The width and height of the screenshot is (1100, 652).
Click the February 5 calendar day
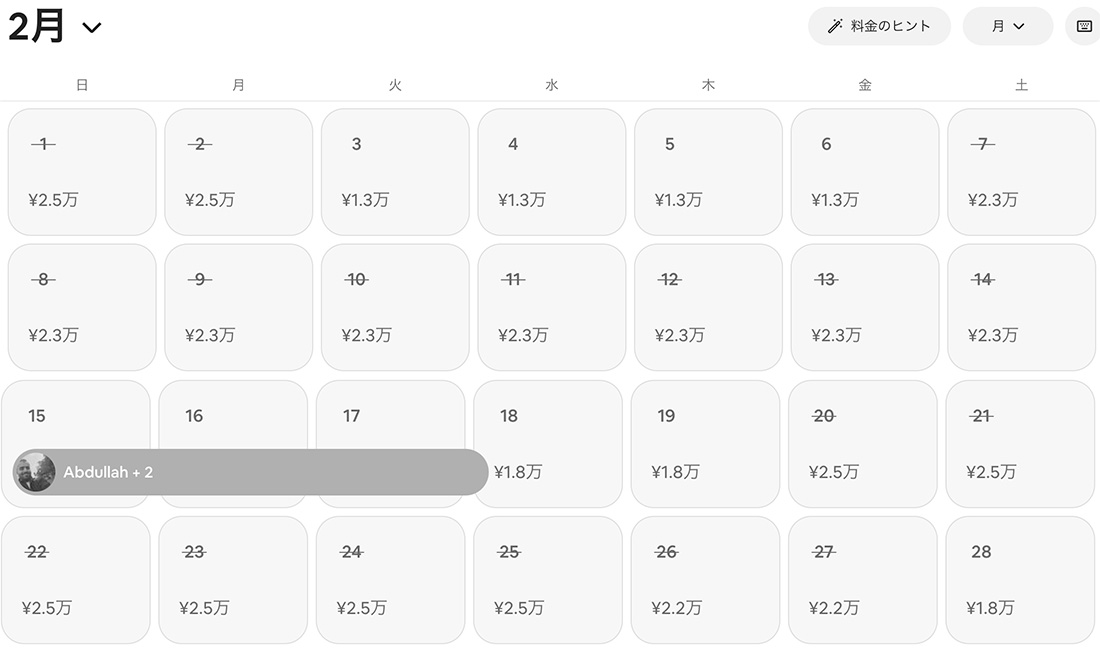708,172
